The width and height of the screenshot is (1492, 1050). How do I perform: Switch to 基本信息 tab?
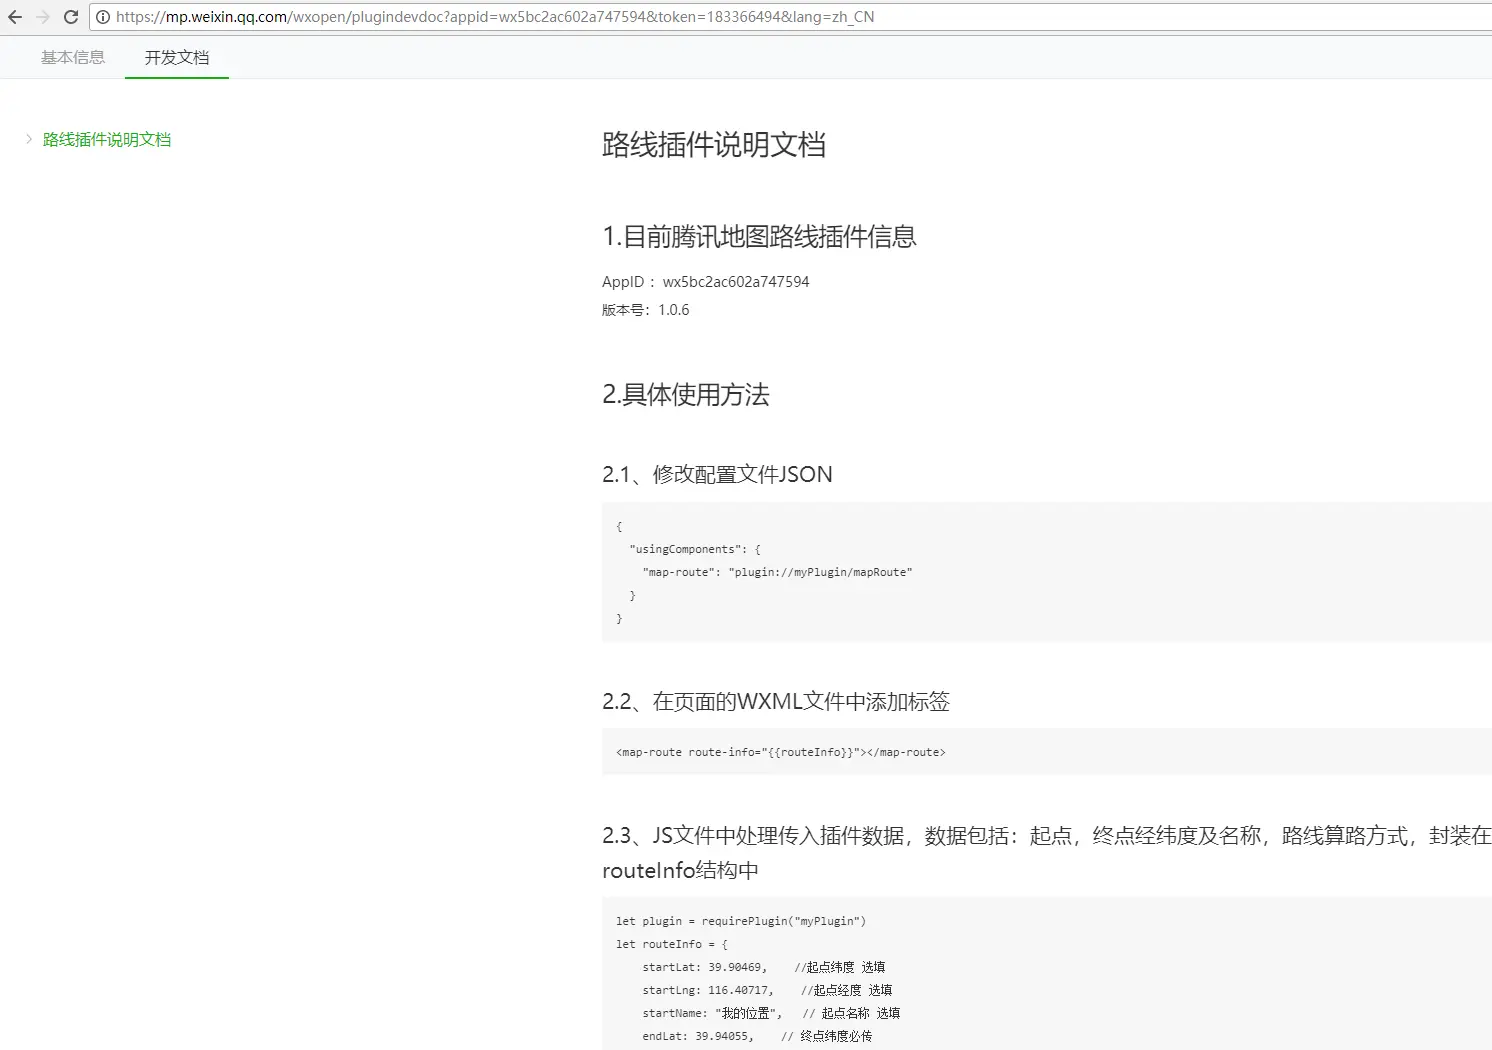(x=73, y=58)
